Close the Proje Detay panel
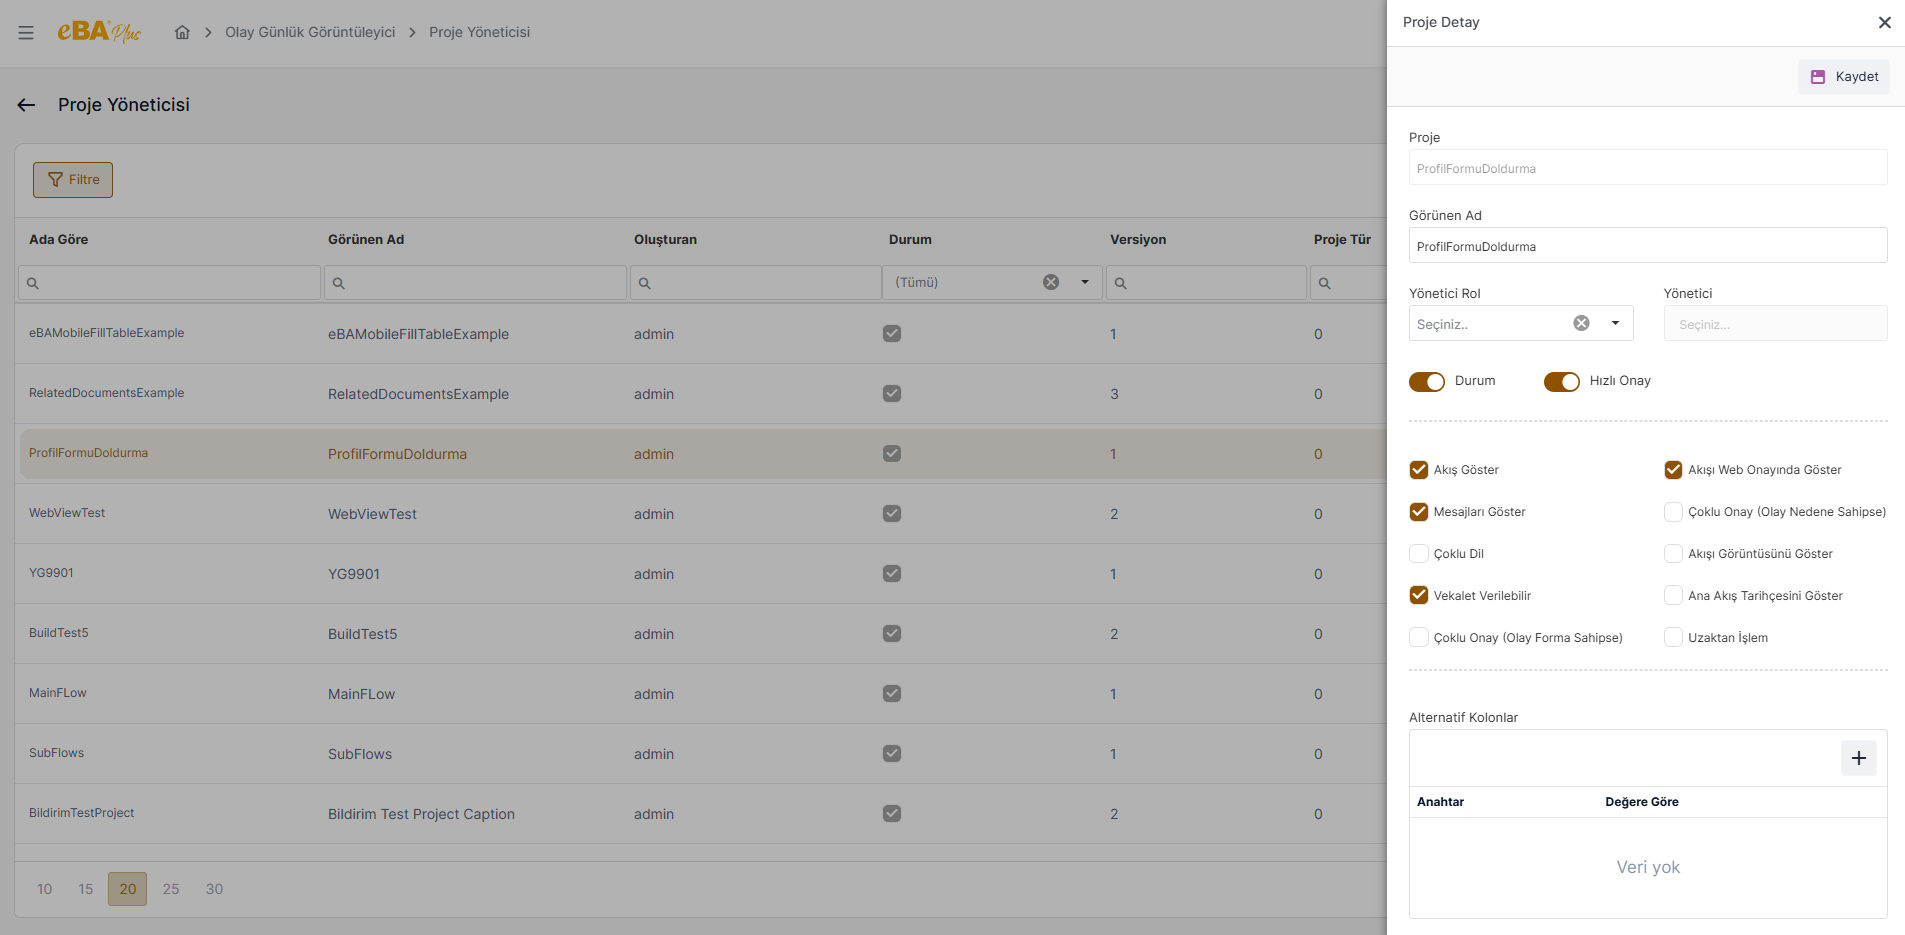 pos(1884,22)
